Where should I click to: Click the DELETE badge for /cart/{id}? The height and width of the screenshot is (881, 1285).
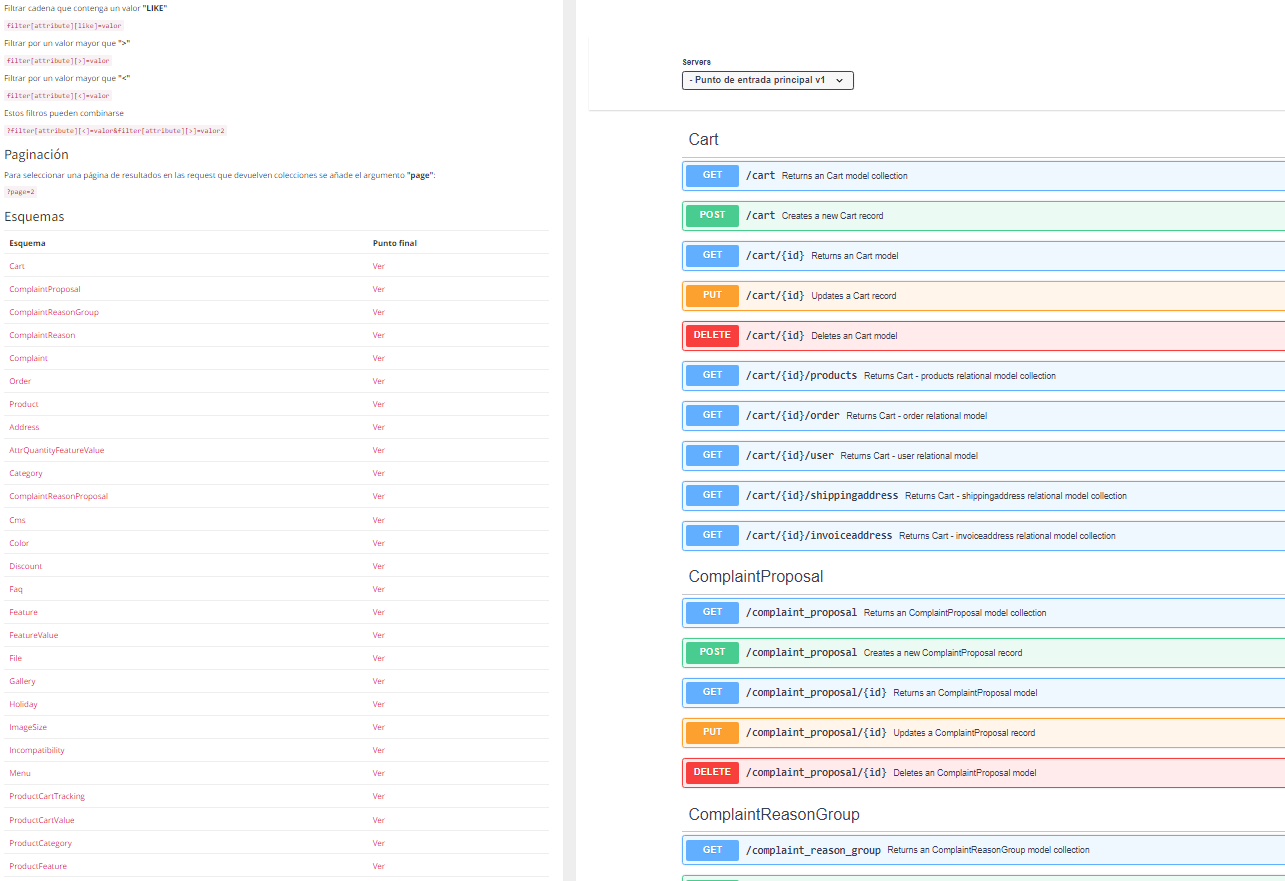click(x=712, y=336)
